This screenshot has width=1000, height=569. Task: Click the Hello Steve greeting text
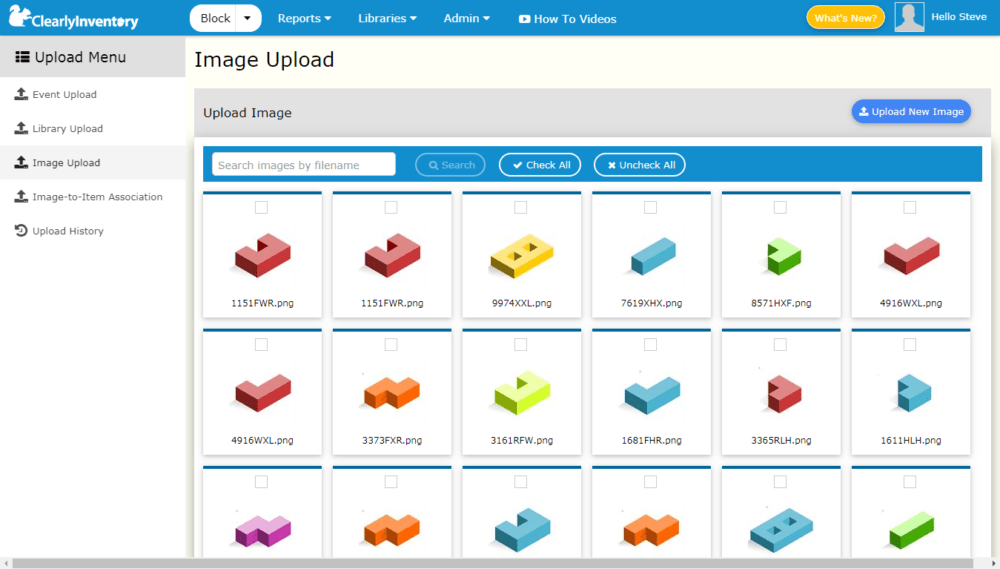959,17
